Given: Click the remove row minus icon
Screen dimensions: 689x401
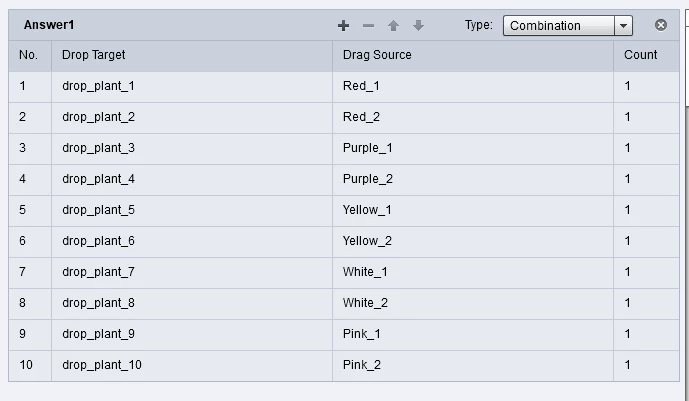Looking at the screenshot, I should (x=368, y=26).
